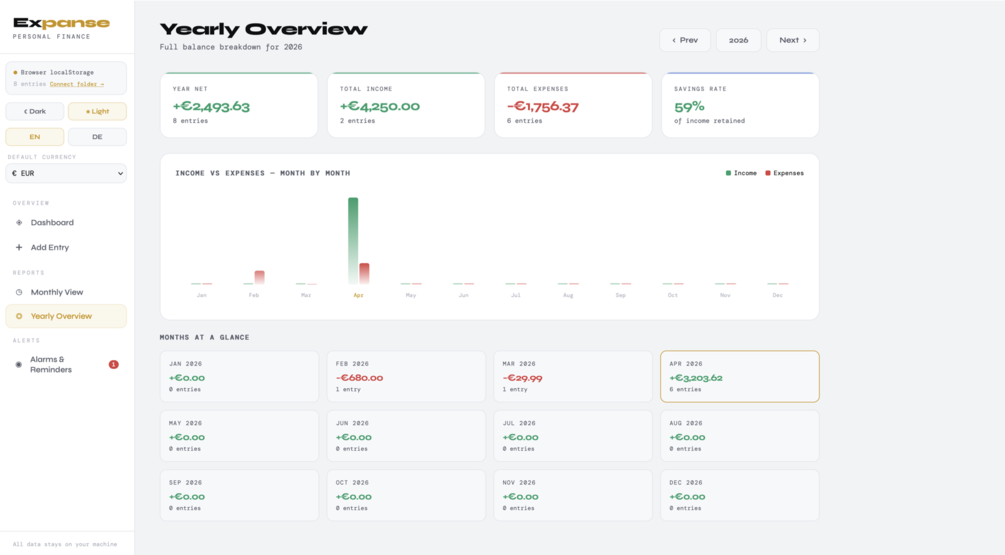1005x555 pixels.
Task: Click the Alarms & Reminders bell icon
Action: tap(19, 365)
